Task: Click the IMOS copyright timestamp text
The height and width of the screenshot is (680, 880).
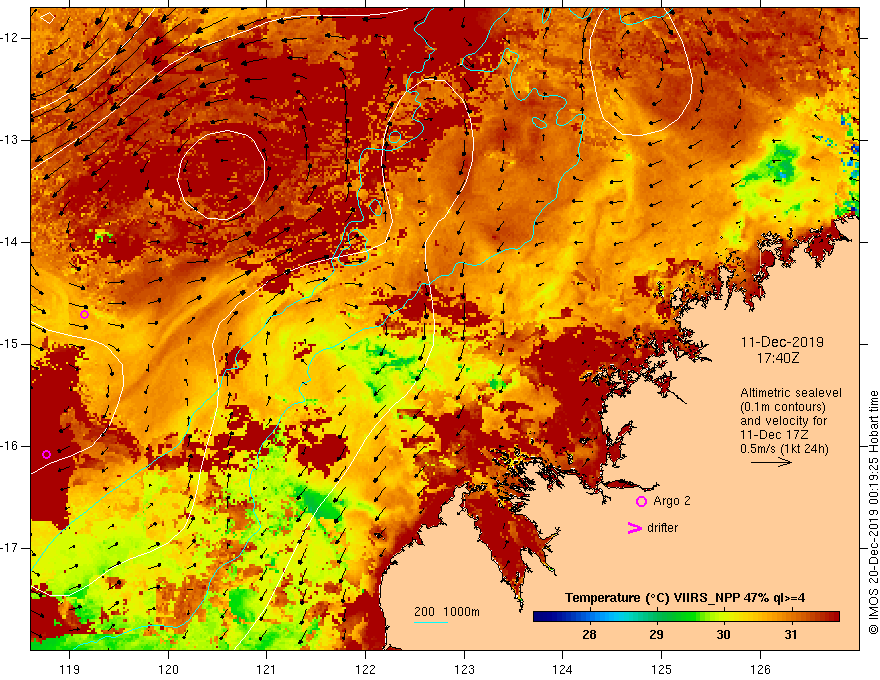Action: pos(873,512)
